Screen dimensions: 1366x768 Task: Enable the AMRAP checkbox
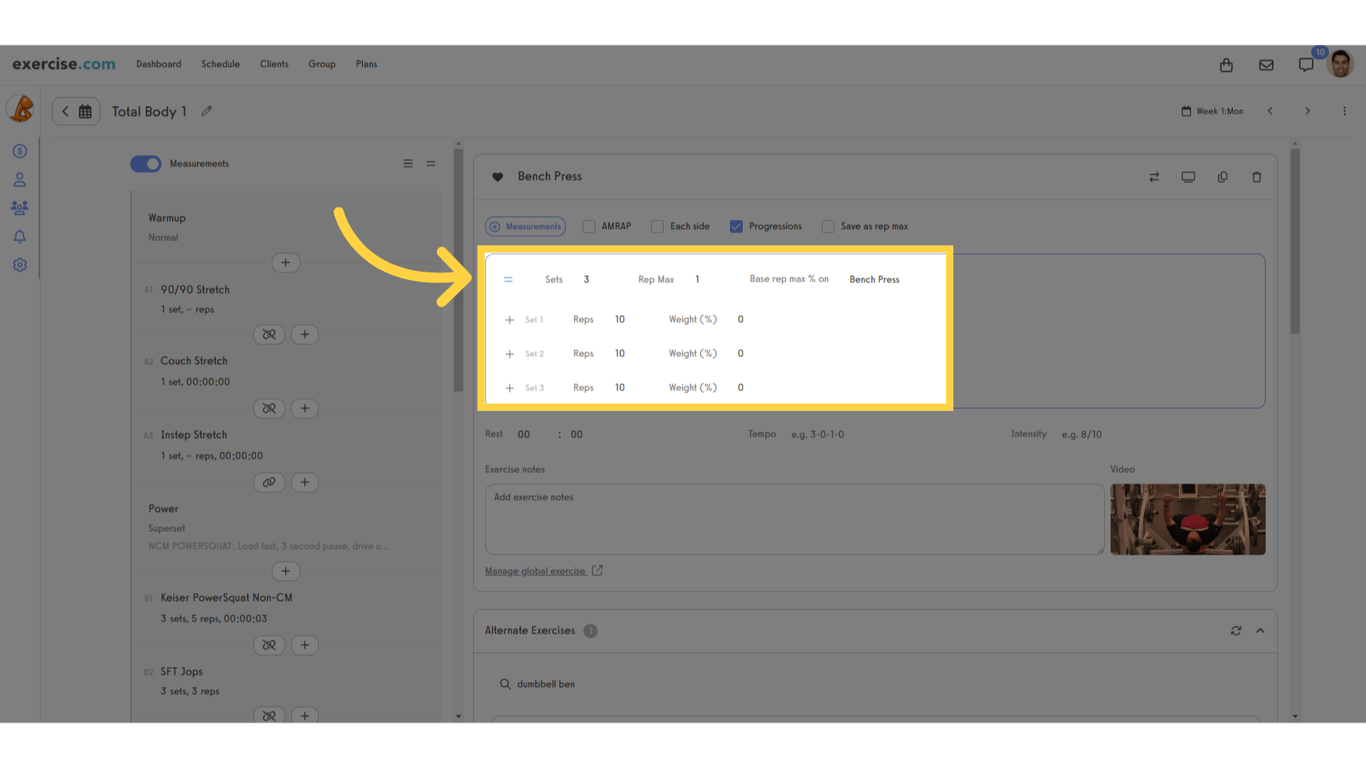588,226
